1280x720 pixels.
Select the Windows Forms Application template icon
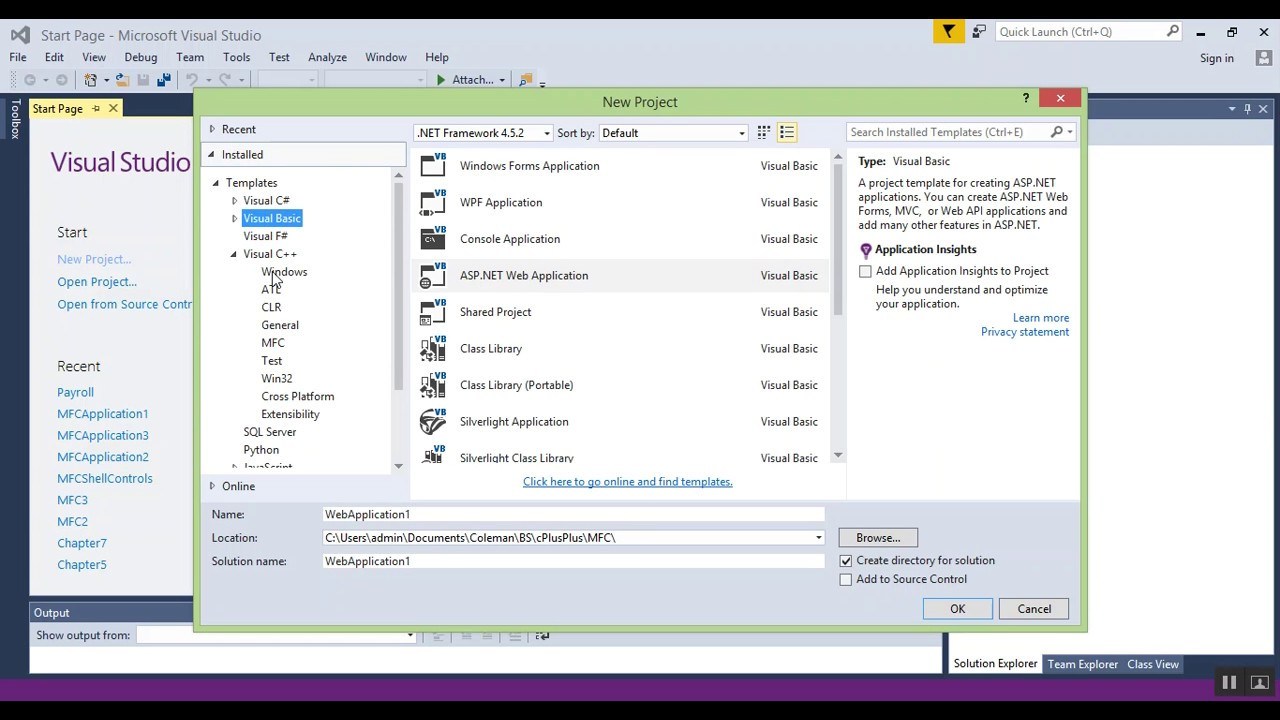pyautogui.click(x=432, y=165)
